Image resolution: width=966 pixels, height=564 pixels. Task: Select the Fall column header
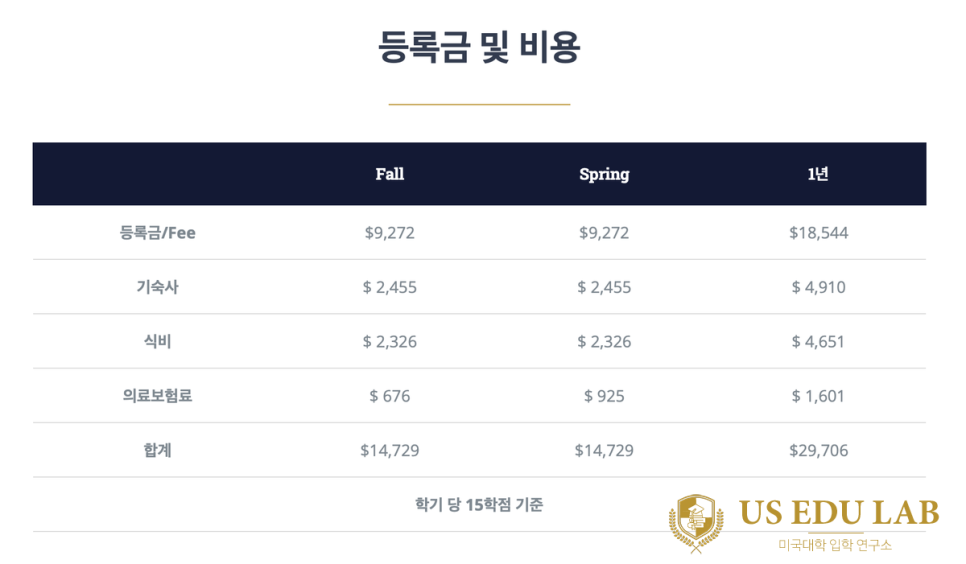pyautogui.click(x=389, y=174)
